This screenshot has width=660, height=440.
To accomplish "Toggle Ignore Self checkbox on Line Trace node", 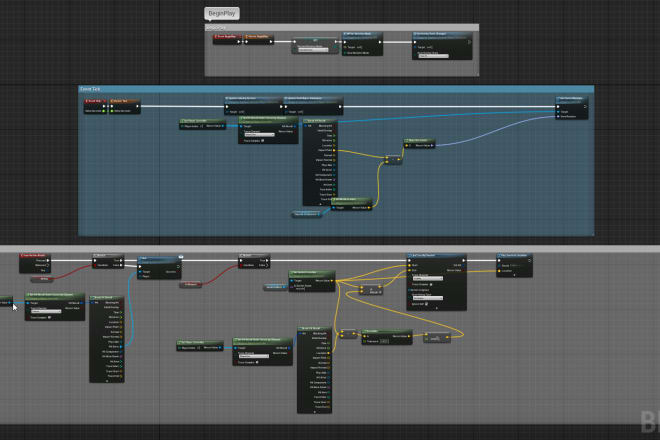I will [x=426, y=304].
